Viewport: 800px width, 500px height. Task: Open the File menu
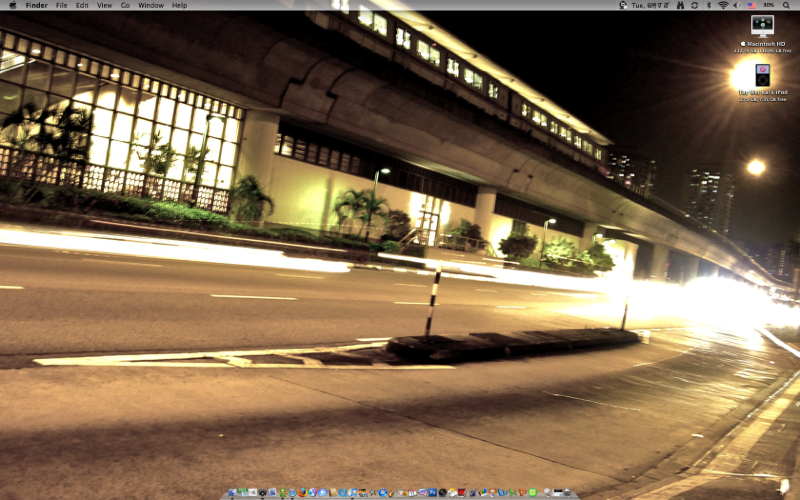pos(61,5)
